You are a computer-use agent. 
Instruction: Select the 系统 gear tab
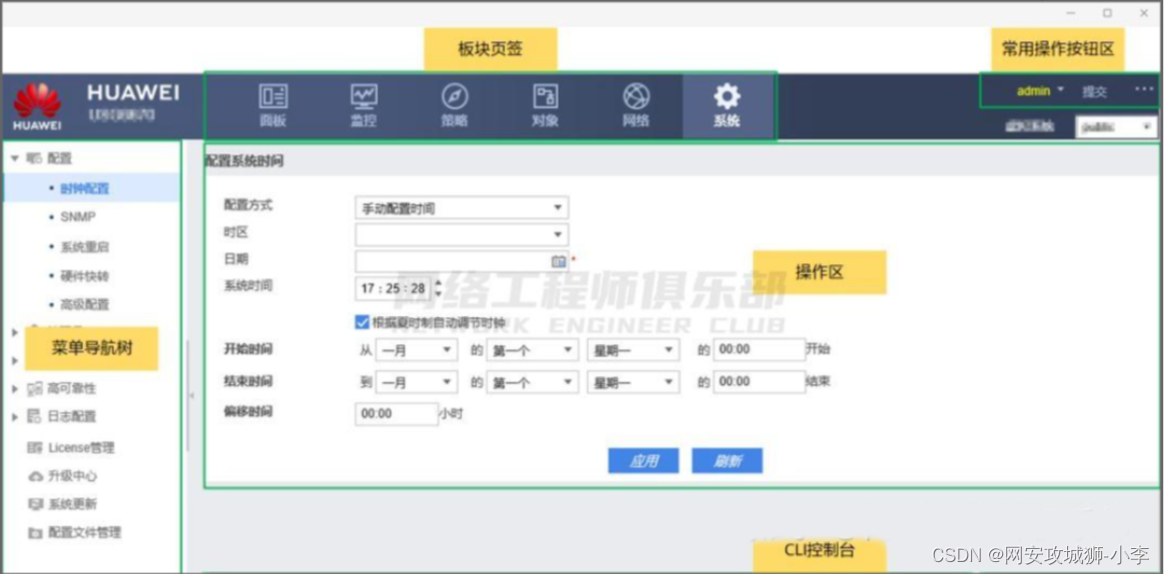pyautogui.click(x=727, y=105)
